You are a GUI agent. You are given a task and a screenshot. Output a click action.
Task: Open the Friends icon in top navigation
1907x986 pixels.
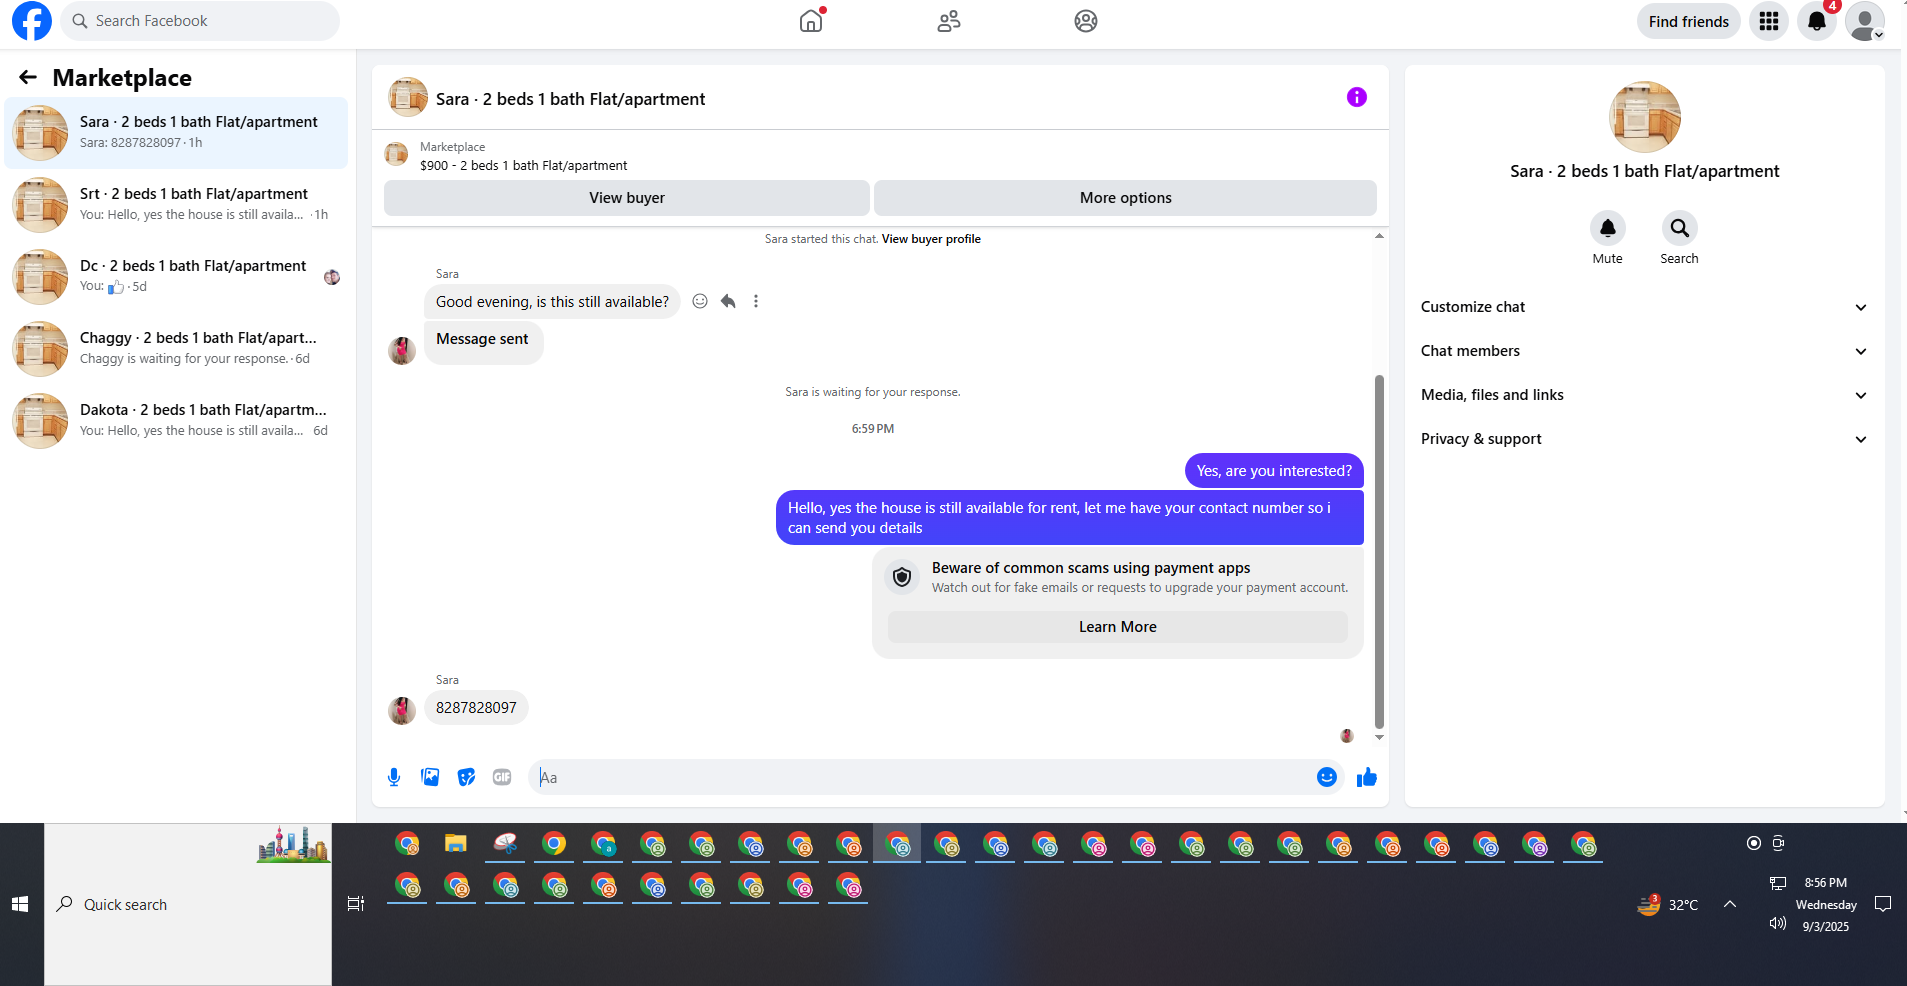point(949,21)
